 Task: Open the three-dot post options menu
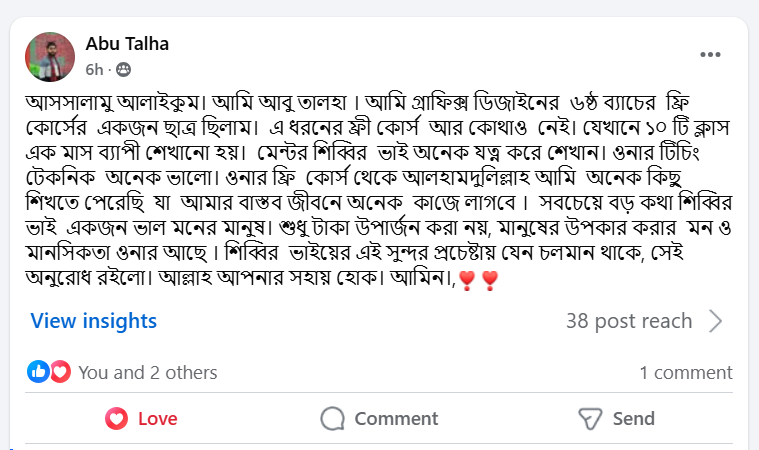point(711,55)
